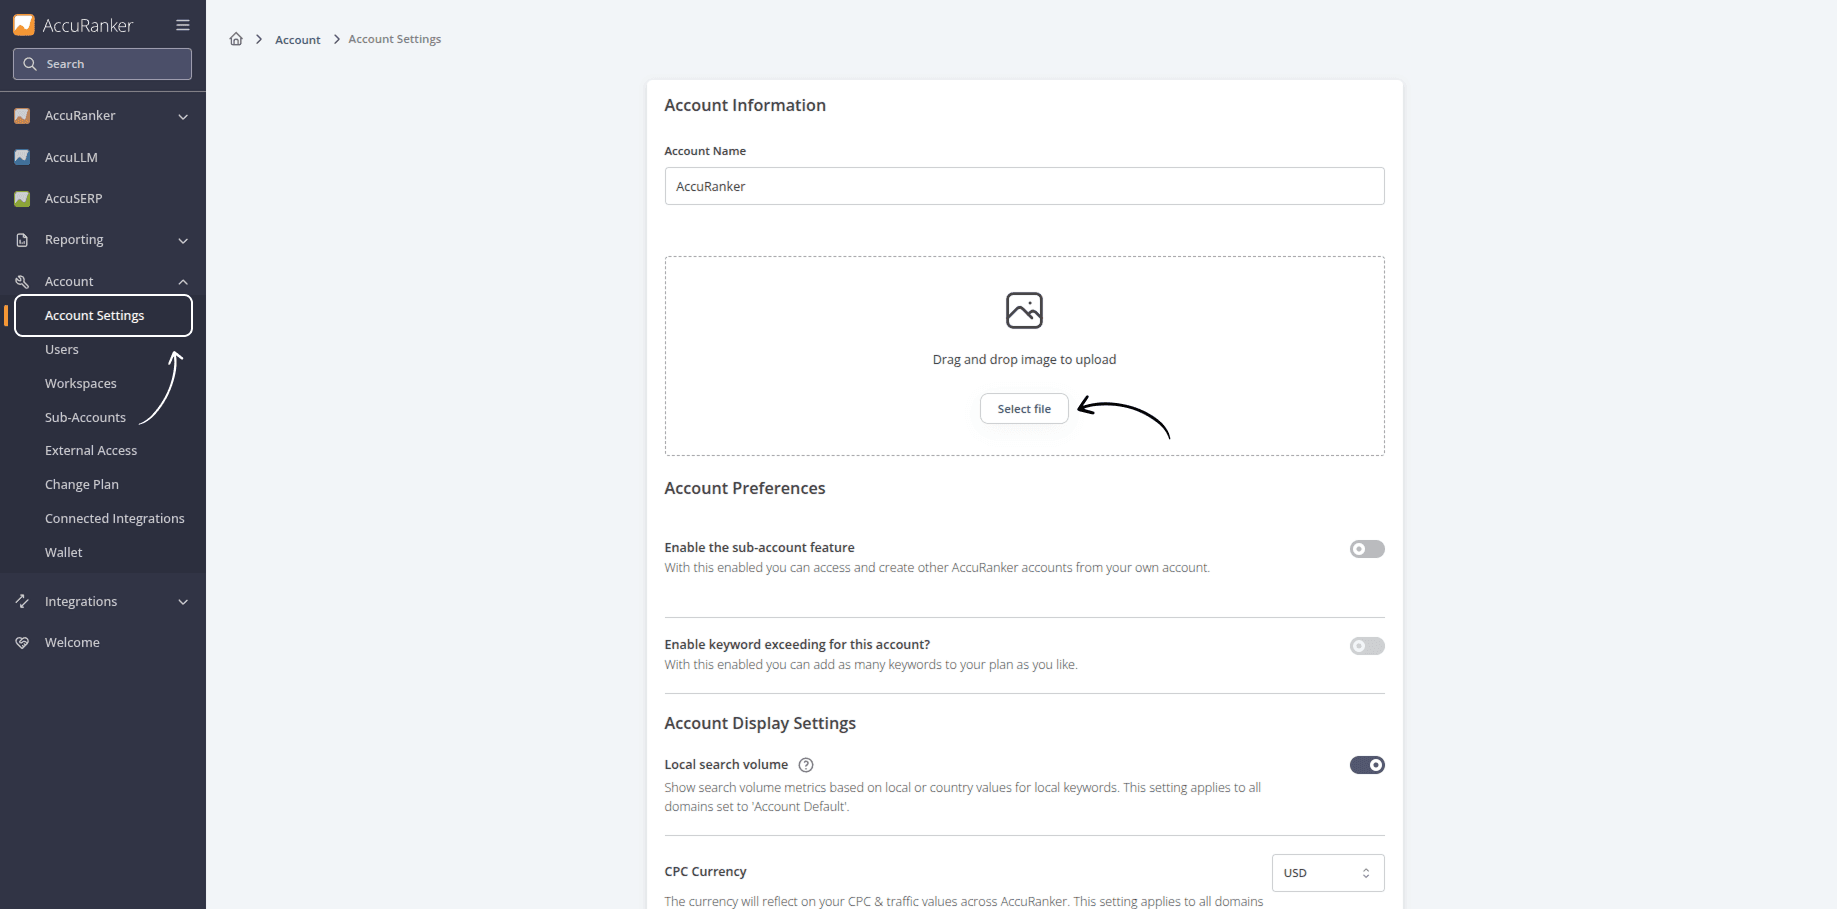1837x909 pixels.
Task: Click the 'CPC Currency' label
Action: point(705,872)
